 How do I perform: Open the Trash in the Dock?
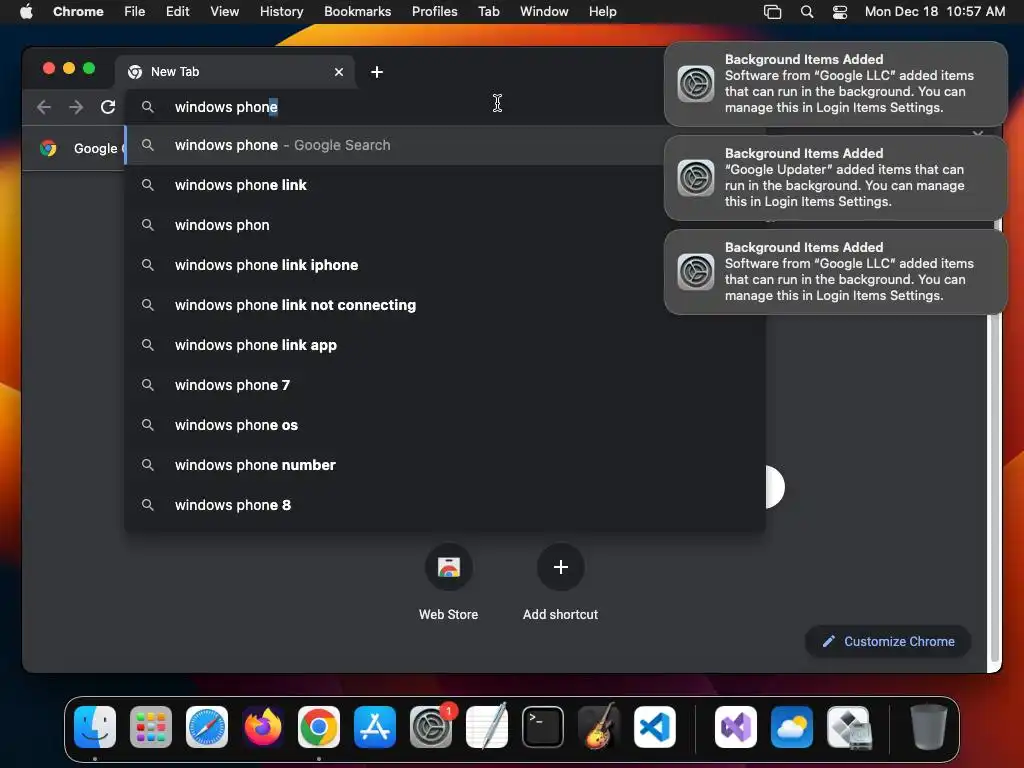[x=929, y=727]
